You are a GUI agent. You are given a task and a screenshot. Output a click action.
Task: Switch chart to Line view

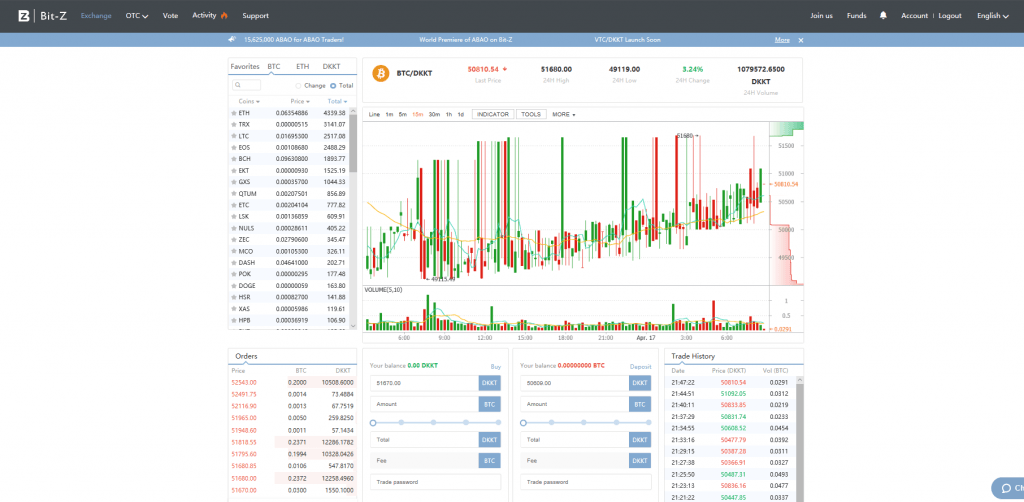374,114
